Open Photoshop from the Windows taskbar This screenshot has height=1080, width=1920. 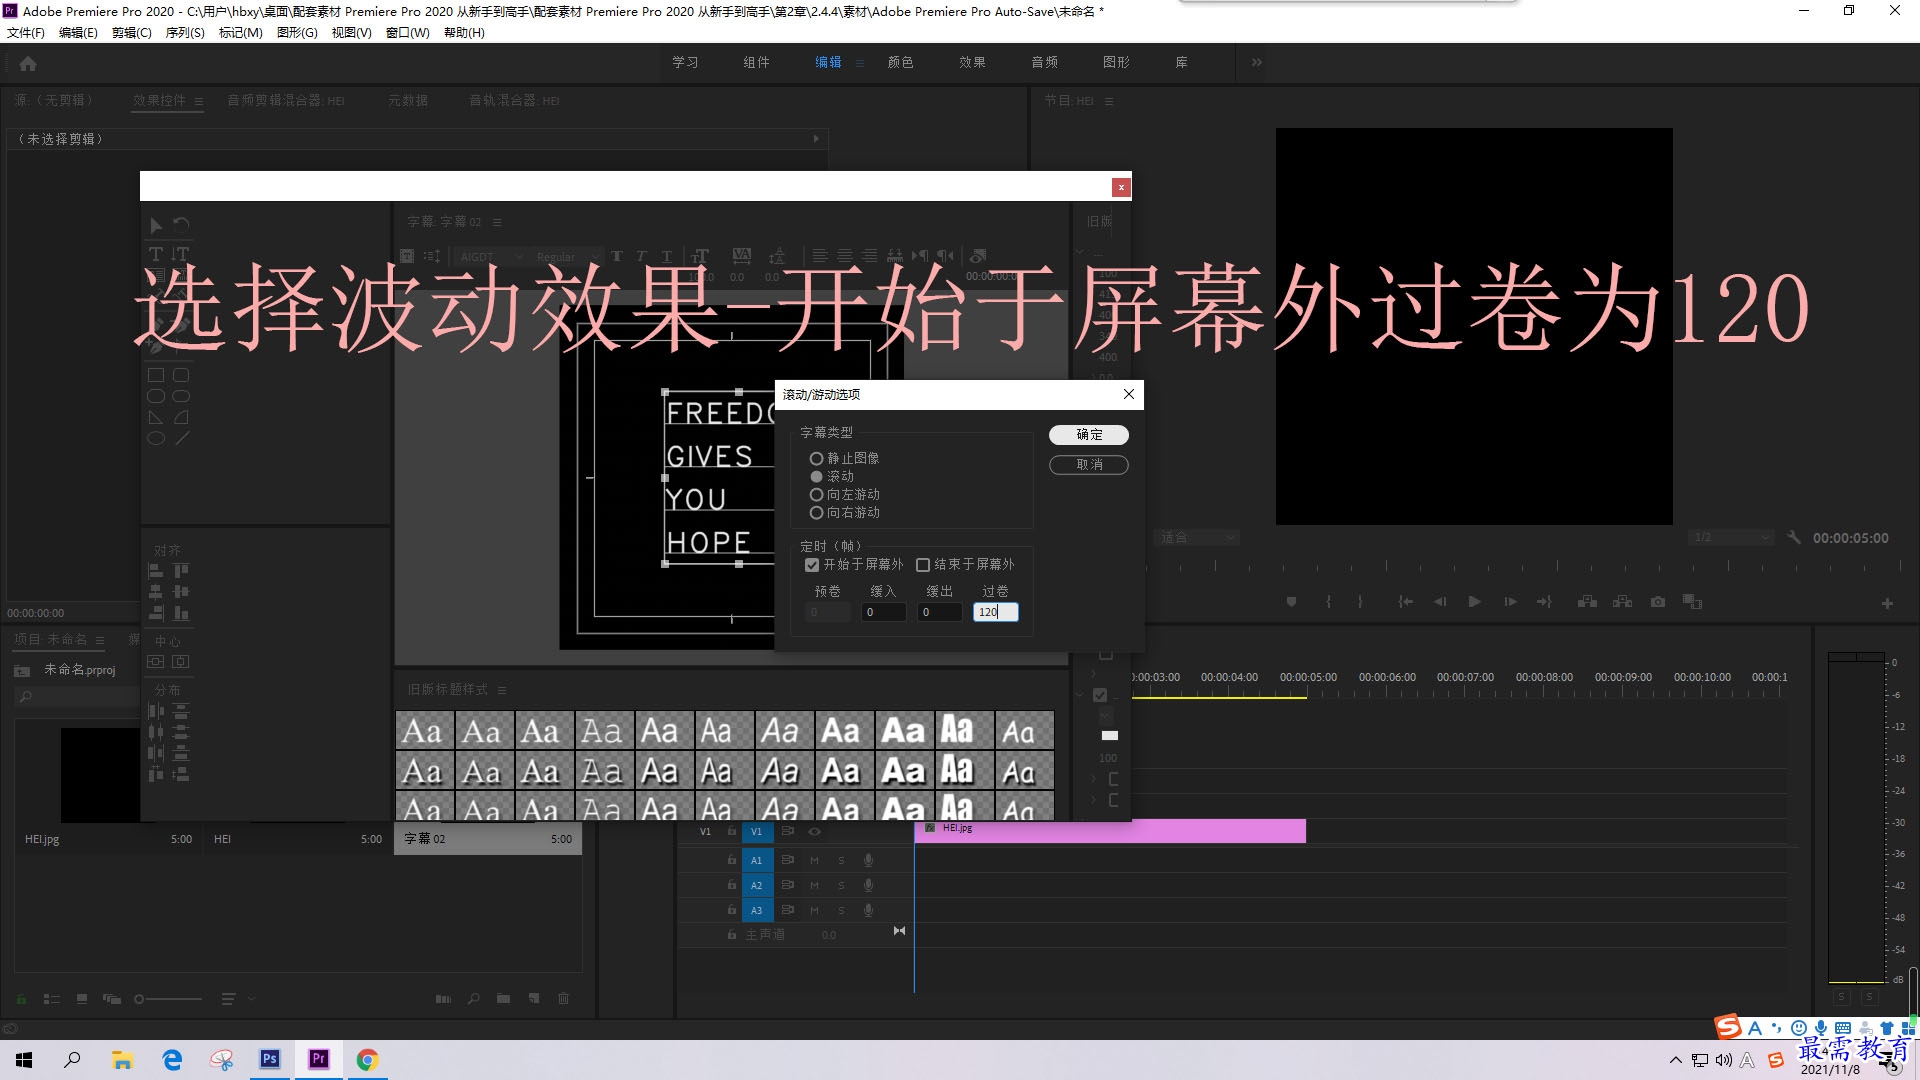[270, 1059]
